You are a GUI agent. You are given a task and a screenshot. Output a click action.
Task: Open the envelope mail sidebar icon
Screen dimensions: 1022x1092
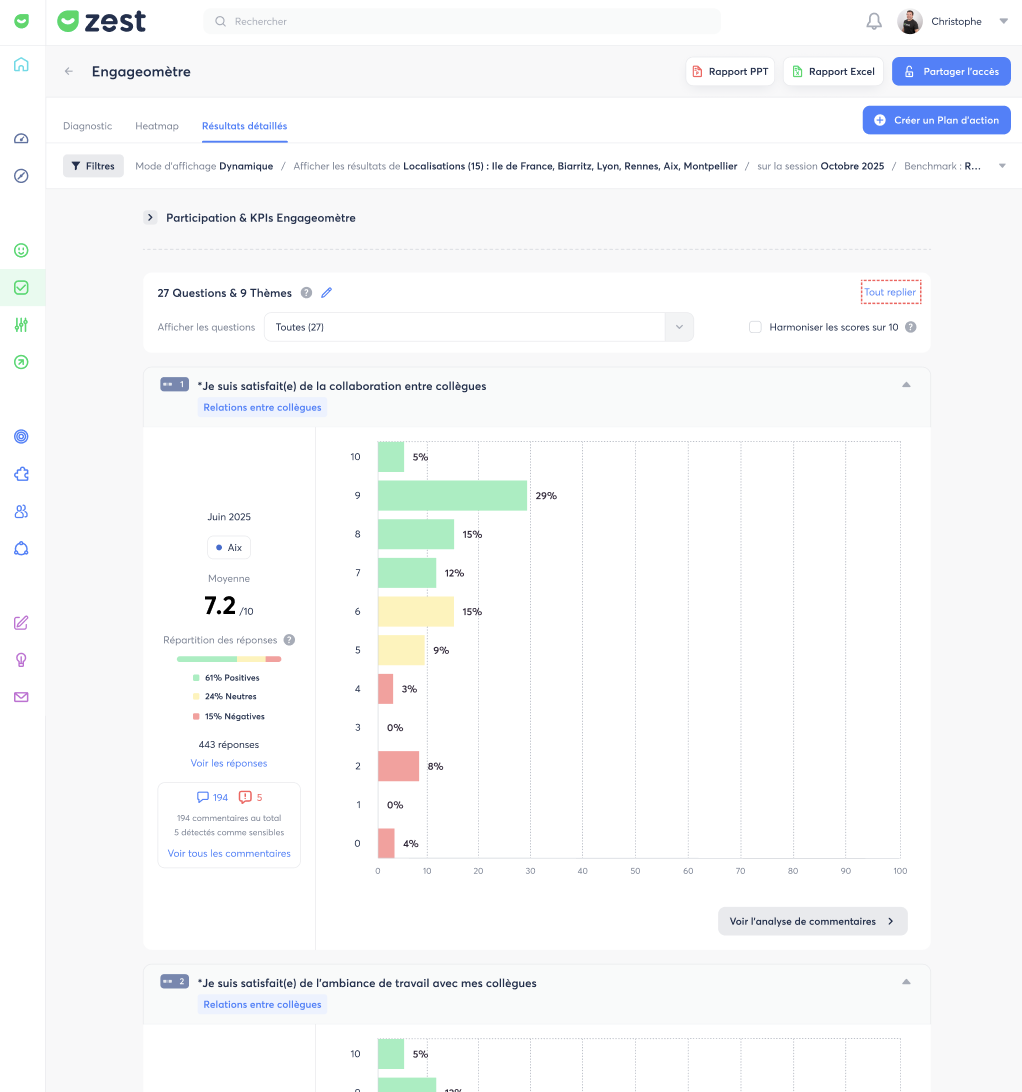(22, 697)
